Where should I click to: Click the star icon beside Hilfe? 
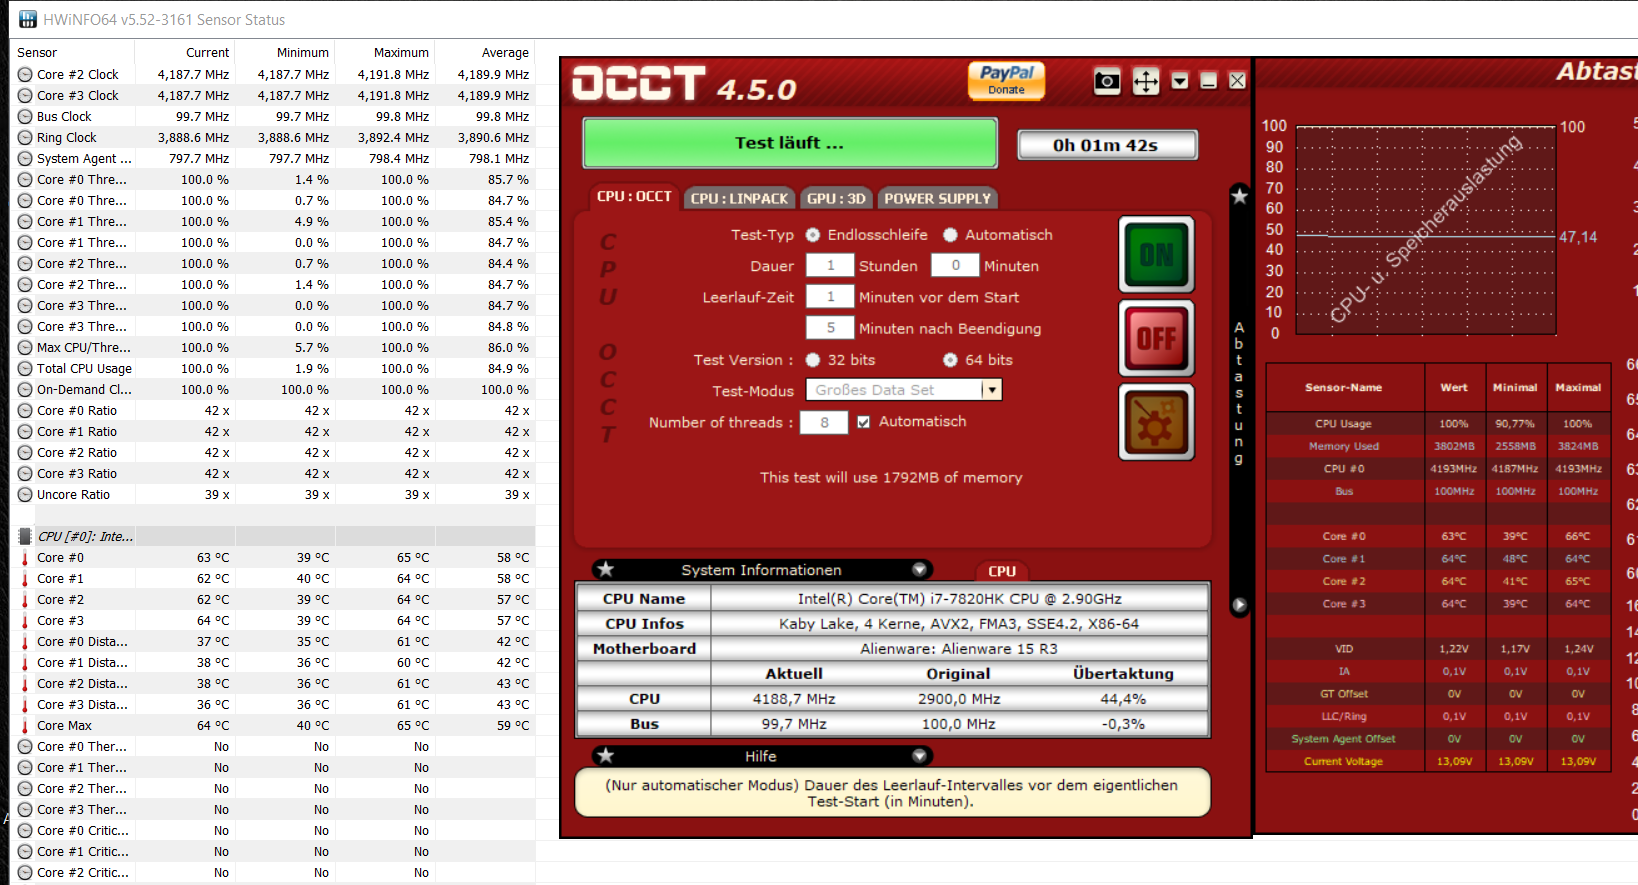(x=606, y=756)
